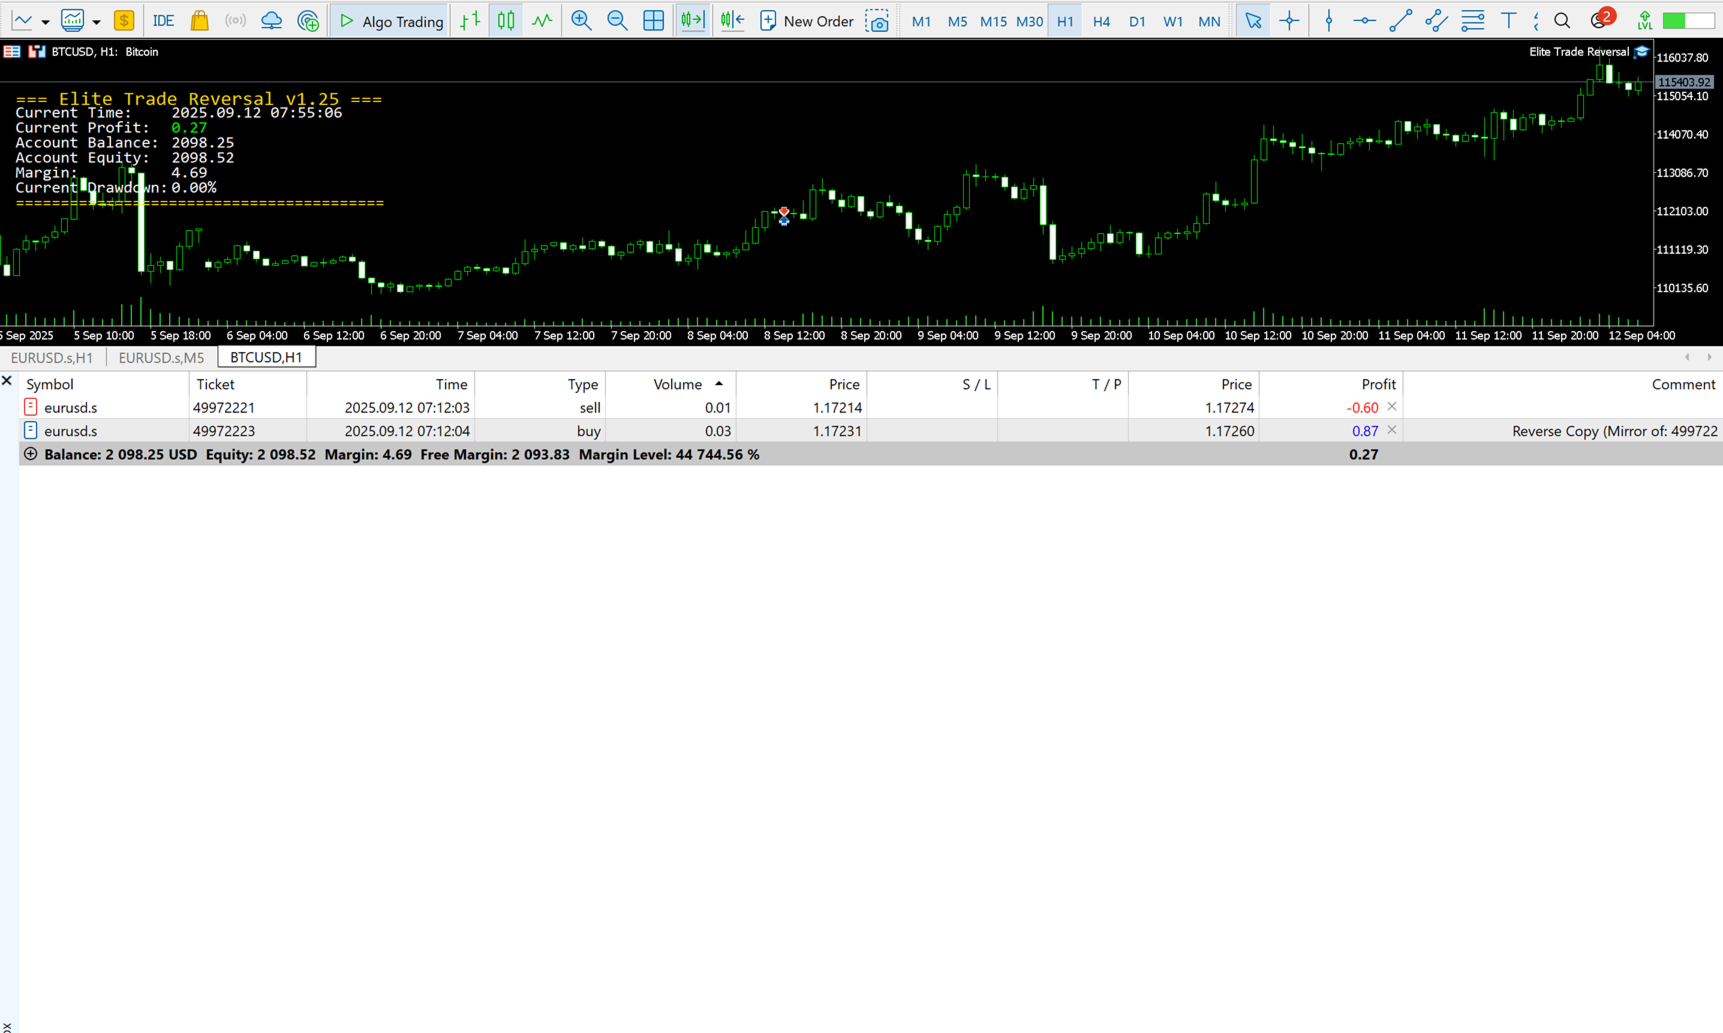
Task: Select the M5 timeframe
Action: [957, 21]
